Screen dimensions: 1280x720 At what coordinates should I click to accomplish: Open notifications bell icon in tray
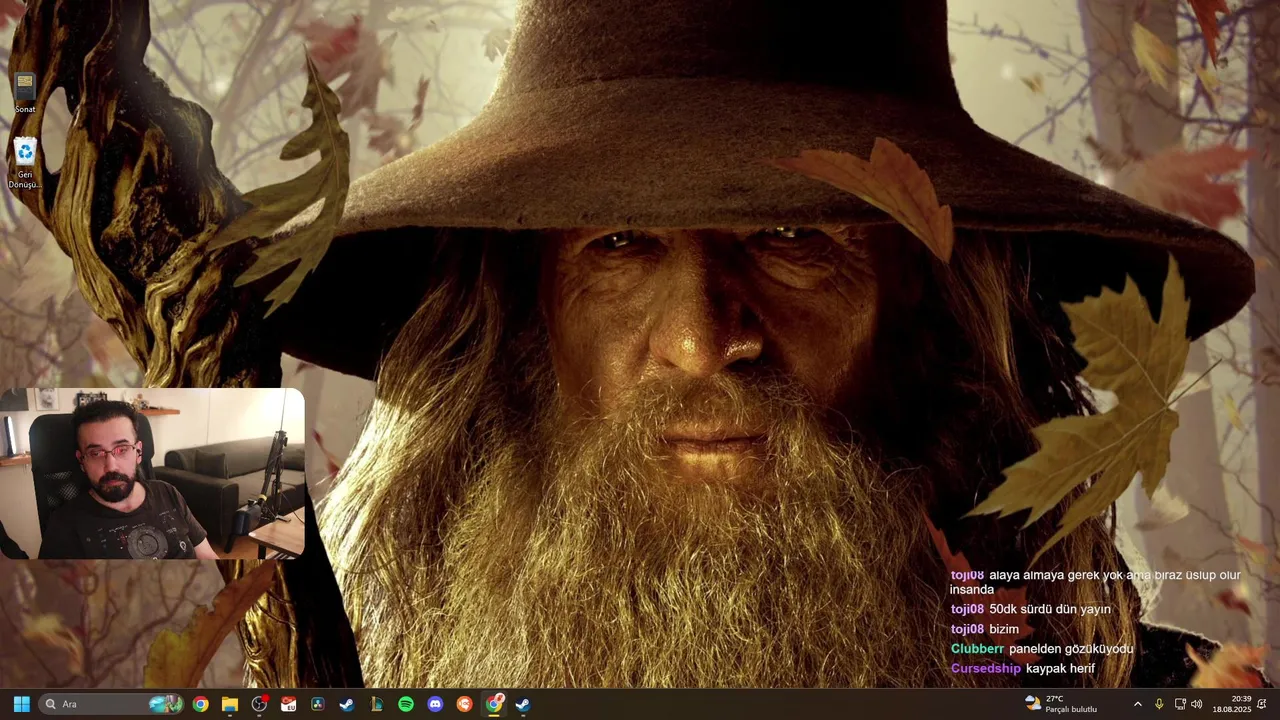point(1262,704)
